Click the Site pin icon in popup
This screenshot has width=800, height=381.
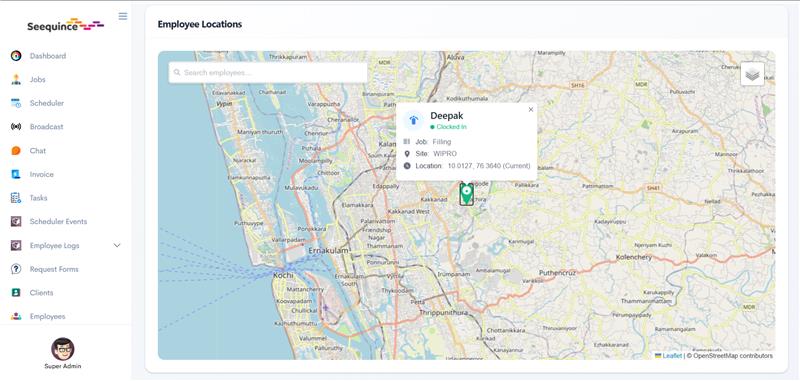point(407,154)
